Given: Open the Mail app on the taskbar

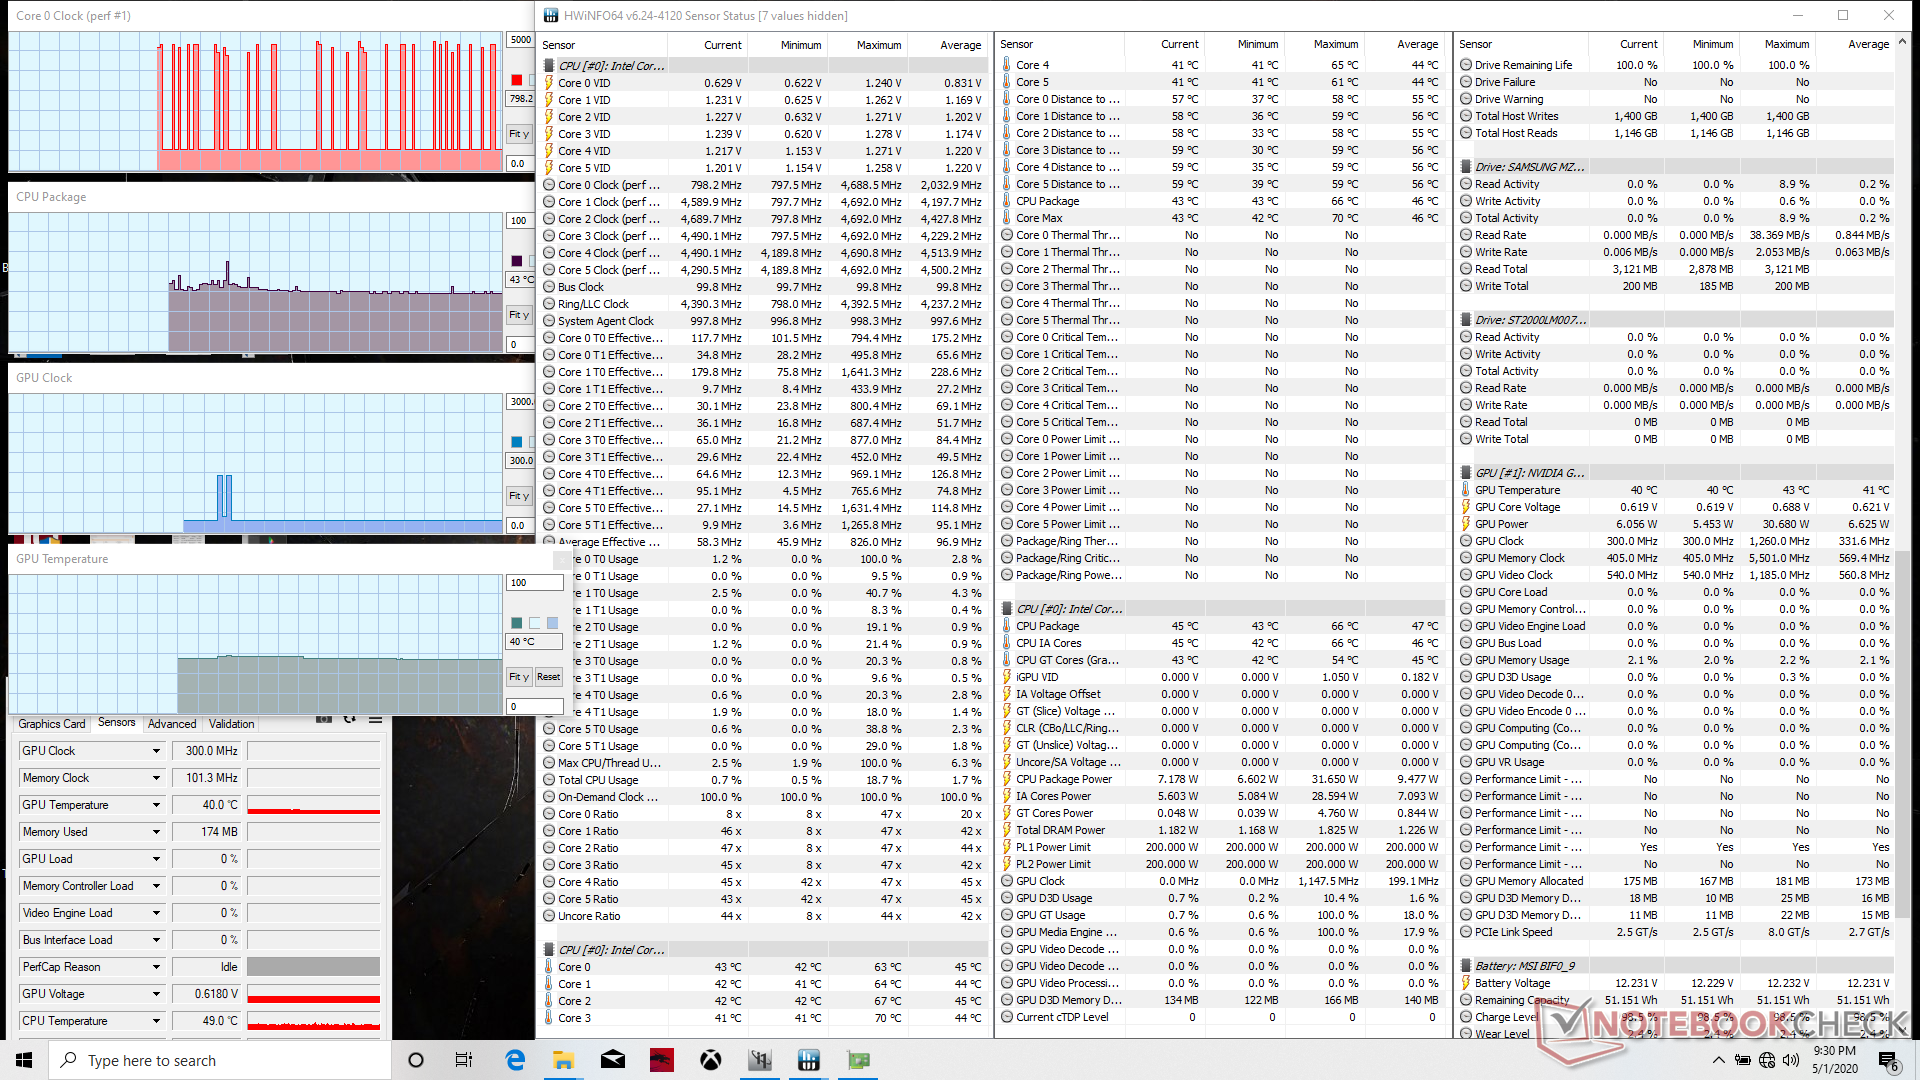Looking at the screenshot, I should coord(613,1060).
